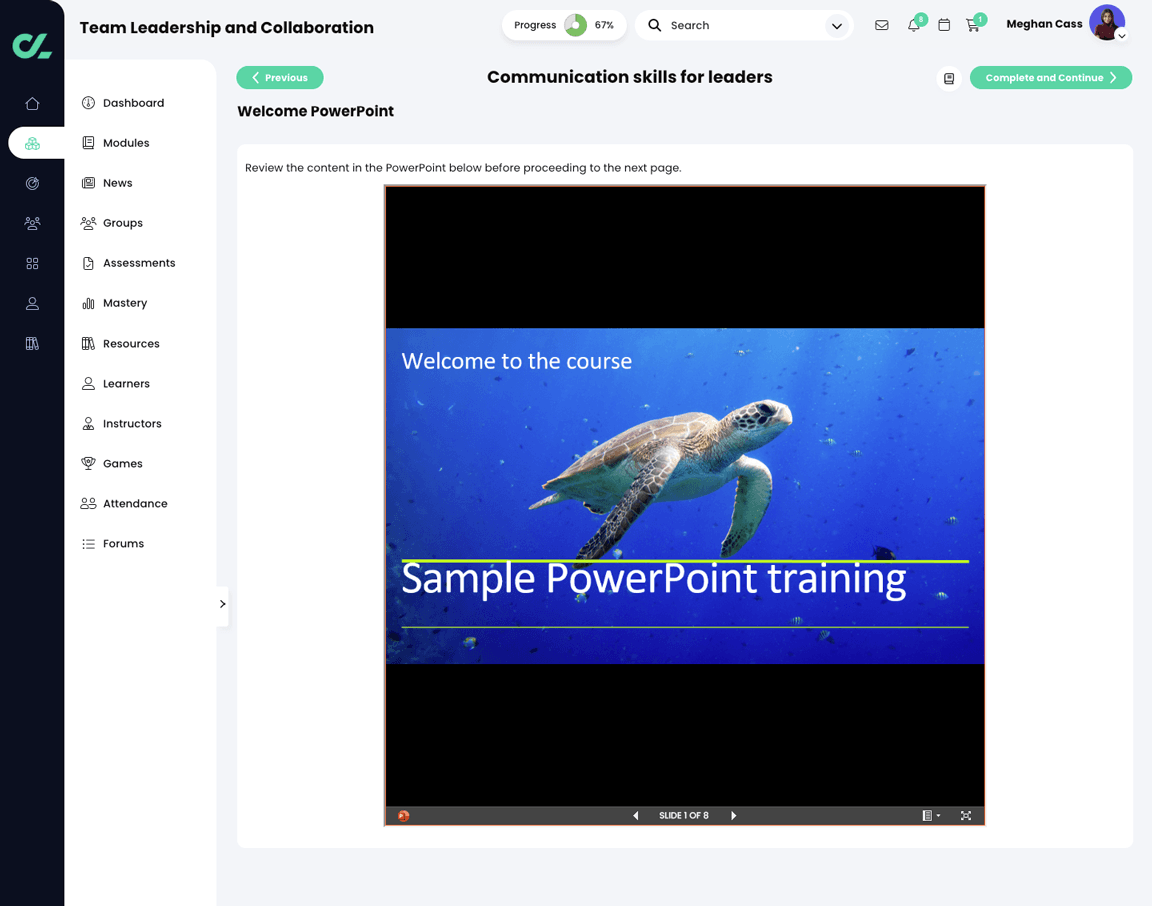Open Forums from the course menu
Viewport: 1152px width, 906px height.
124,543
